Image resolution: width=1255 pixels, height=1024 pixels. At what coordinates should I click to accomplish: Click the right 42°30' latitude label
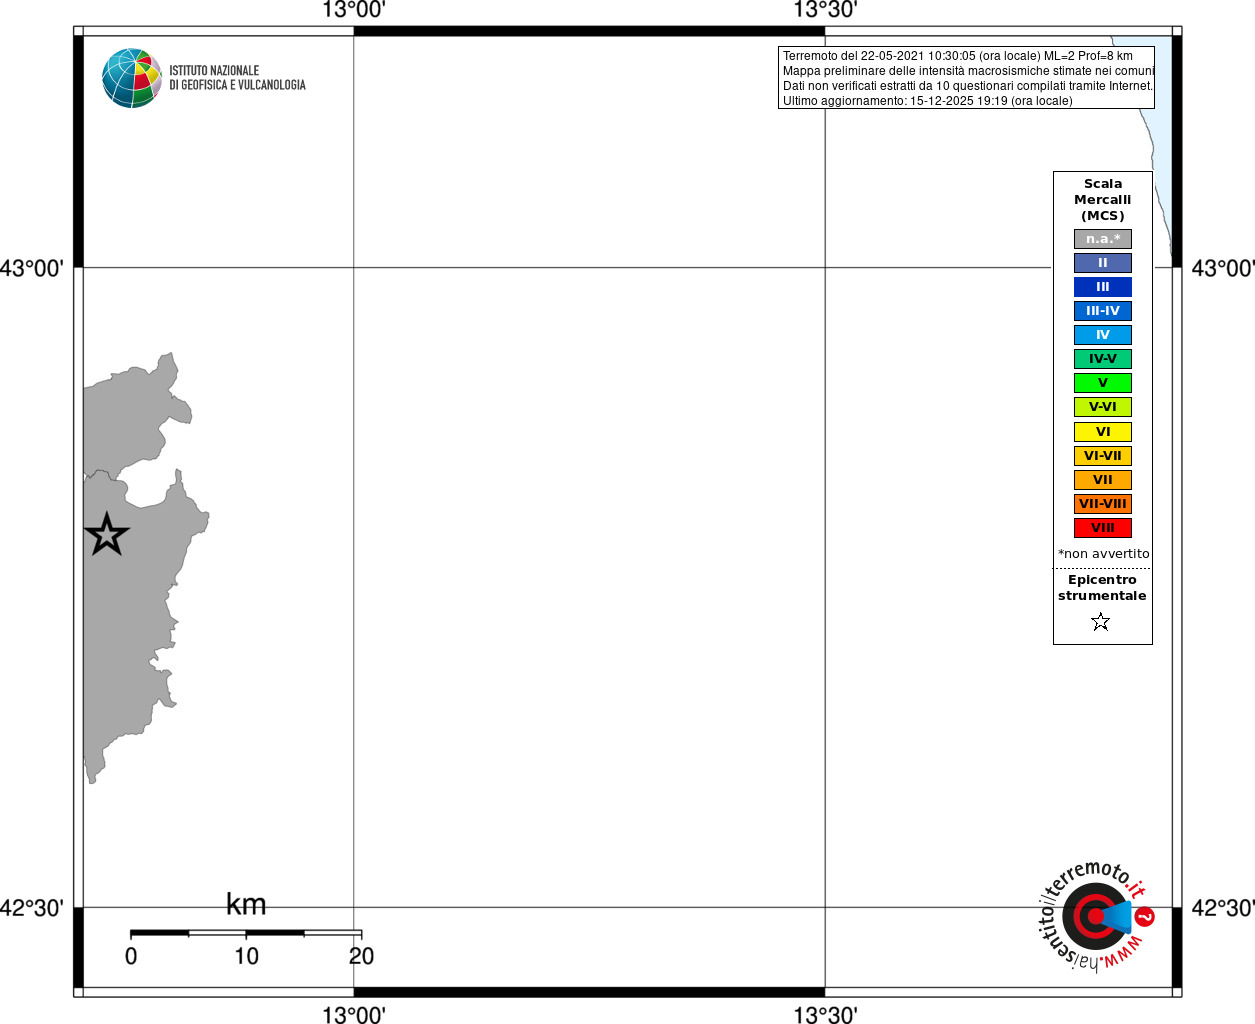click(x=1223, y=908)
